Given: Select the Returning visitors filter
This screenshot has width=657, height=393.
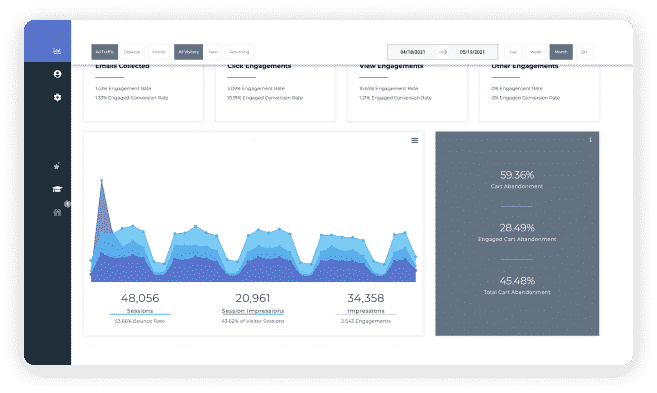Looking at the screenshot, I should [239, 52].
